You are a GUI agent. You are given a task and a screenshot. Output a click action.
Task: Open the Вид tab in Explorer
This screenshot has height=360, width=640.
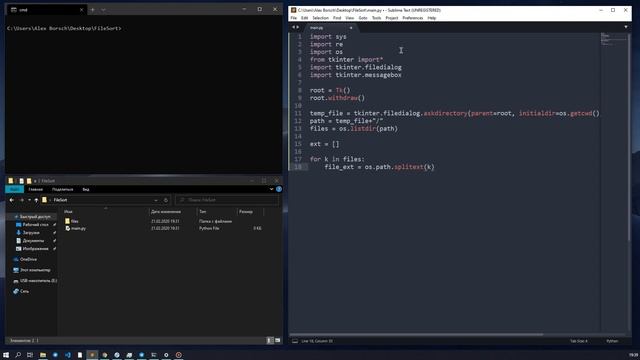pos(86,189)
